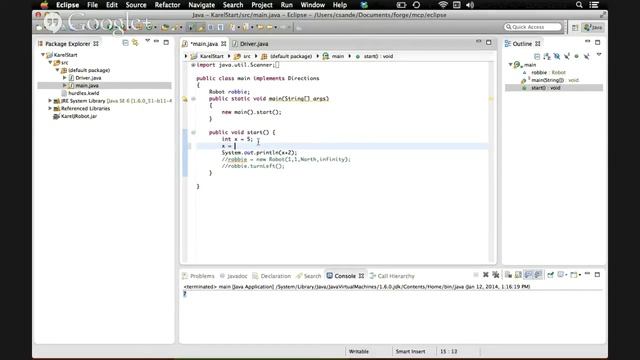The height and width of the screenshot is (360, 640).
Task: Open the Package Explorer view menu arrow
Action: [147, 41]
